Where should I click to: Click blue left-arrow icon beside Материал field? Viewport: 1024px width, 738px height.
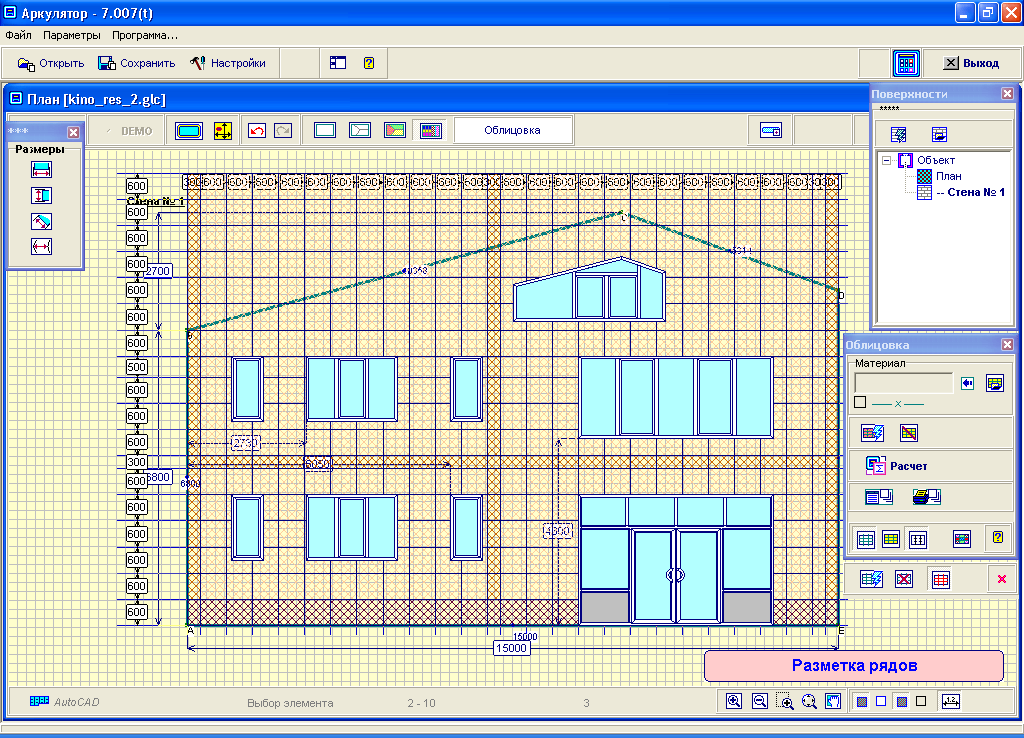[968, 383]
